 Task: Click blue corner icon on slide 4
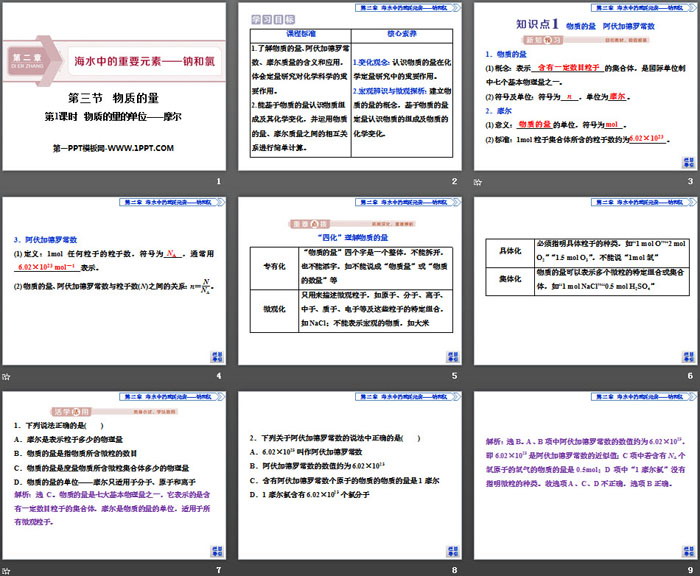click(x=217, y=357)
